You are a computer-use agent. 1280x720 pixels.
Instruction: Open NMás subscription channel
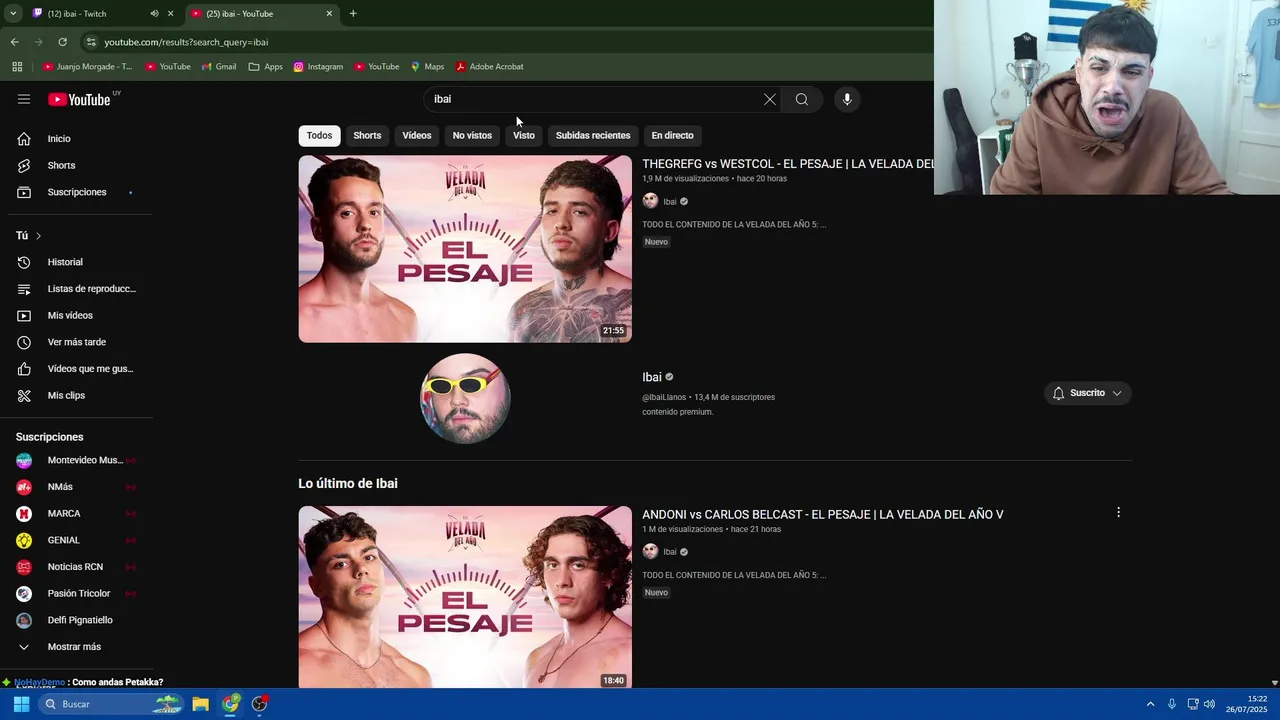point(78,487)
